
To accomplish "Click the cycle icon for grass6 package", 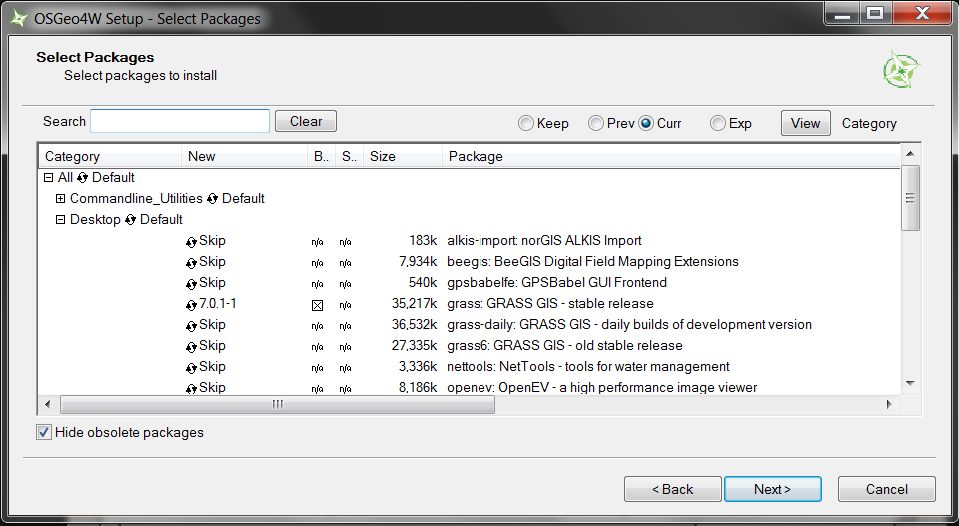I will coord(191,346).
